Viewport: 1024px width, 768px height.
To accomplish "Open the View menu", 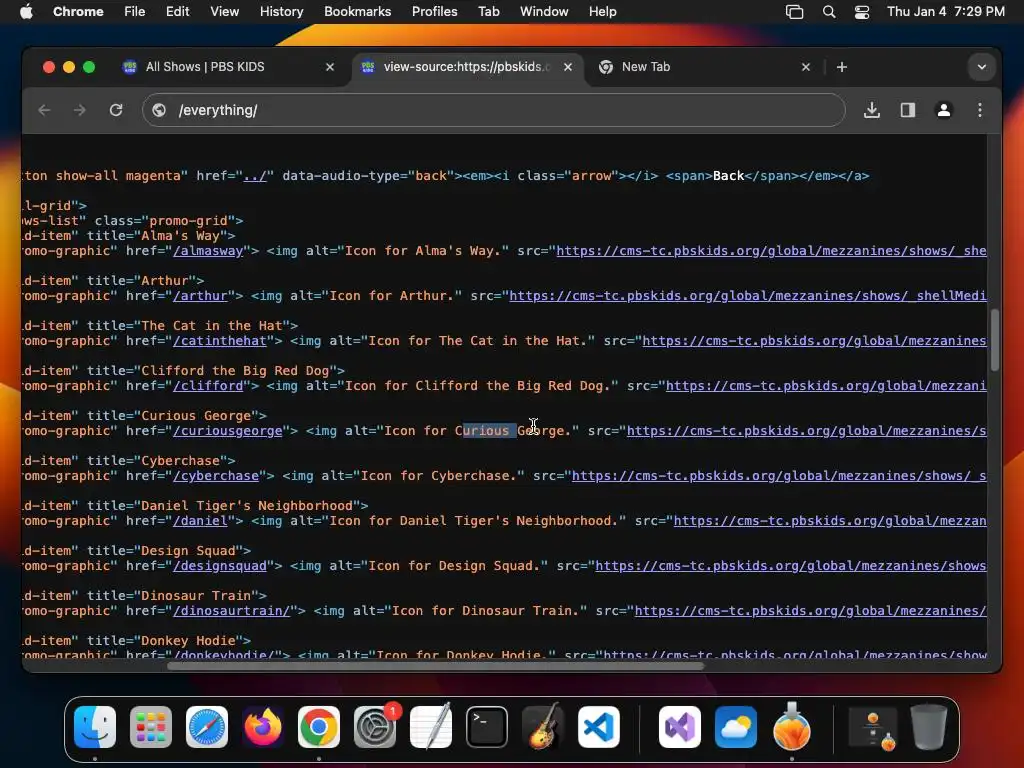I will (225, 12).
